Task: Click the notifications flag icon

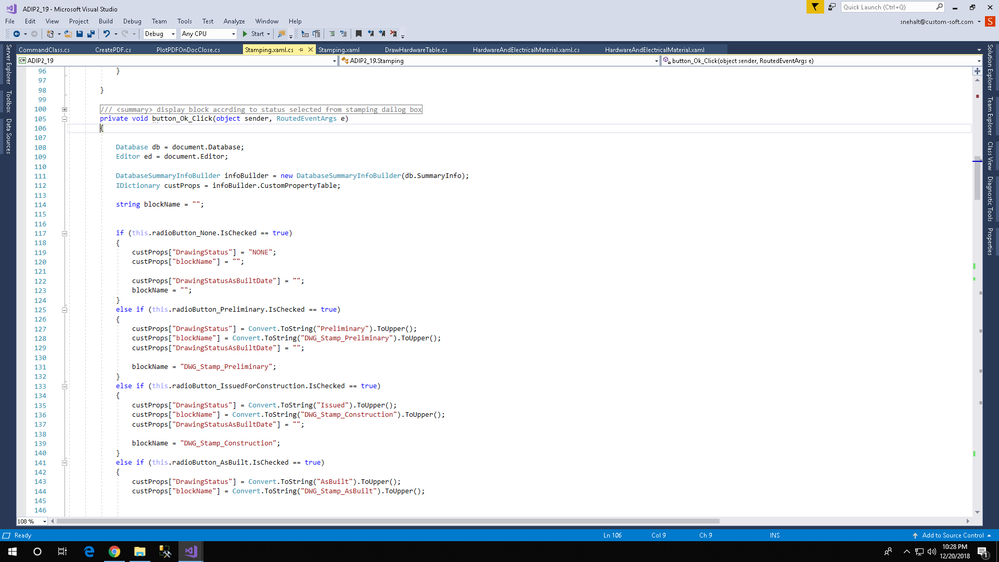Action: (815, 7)
